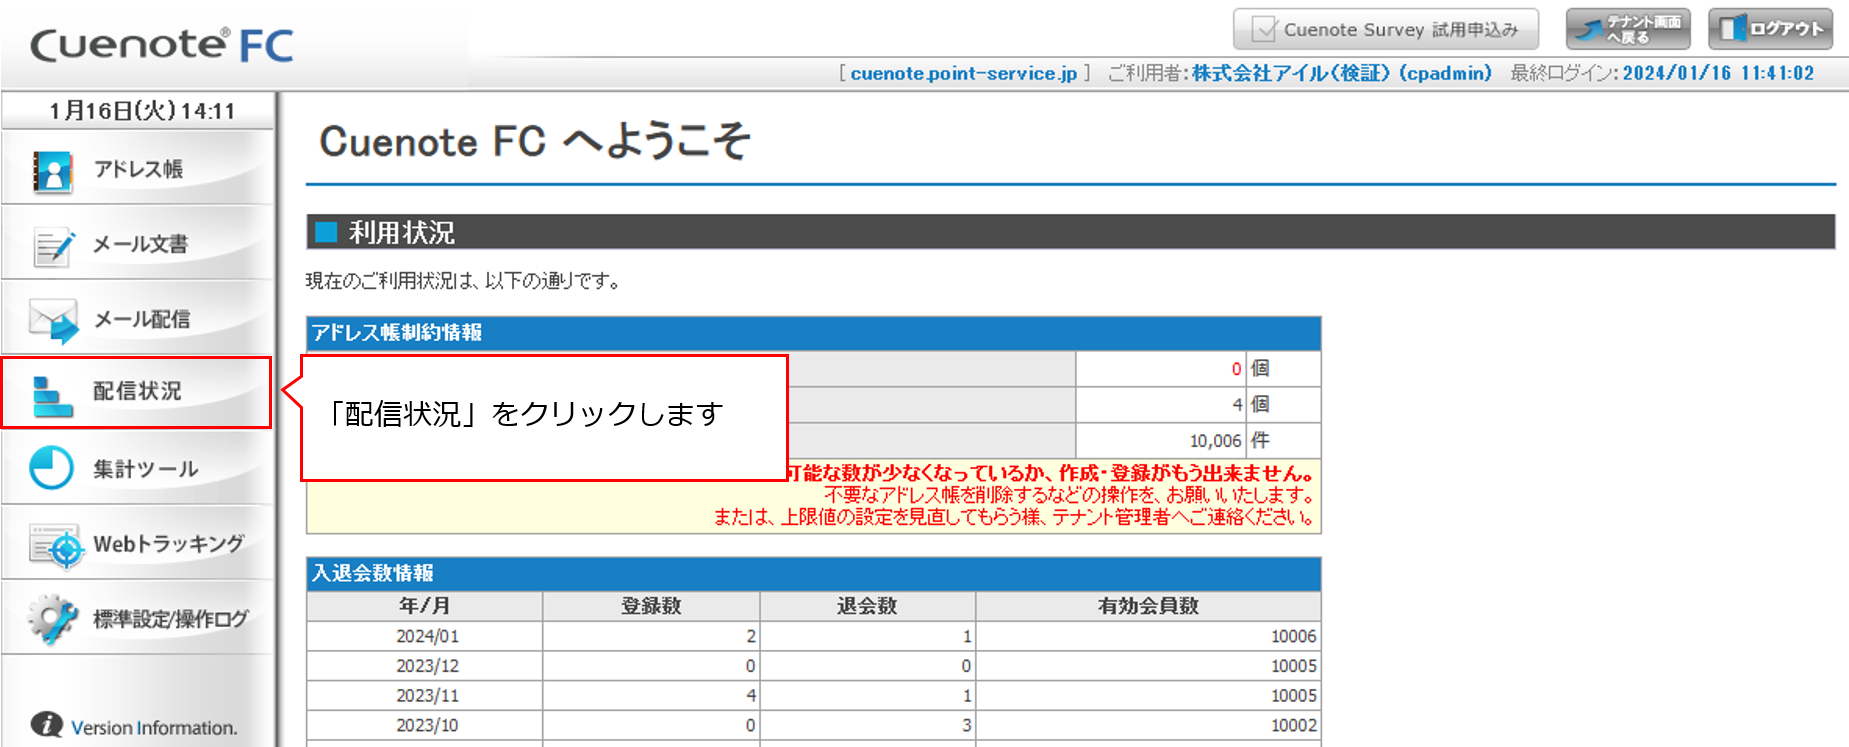Click the 登録数 column header
The width and height of the screenshot is (1849, 747).
coord(651,606)
